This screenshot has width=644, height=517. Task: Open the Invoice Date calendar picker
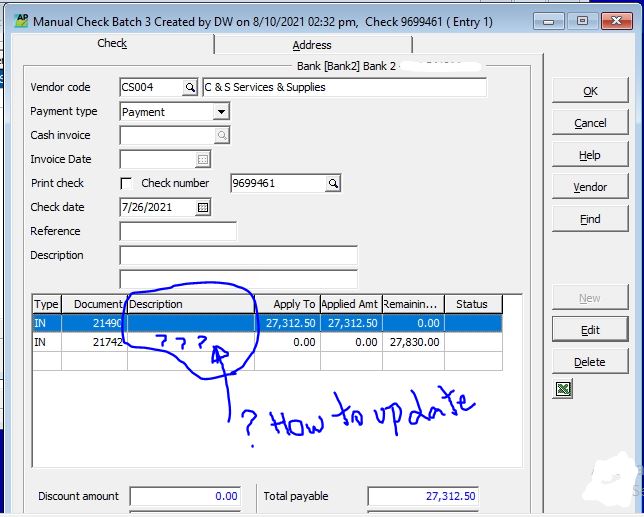pos(203,160)
